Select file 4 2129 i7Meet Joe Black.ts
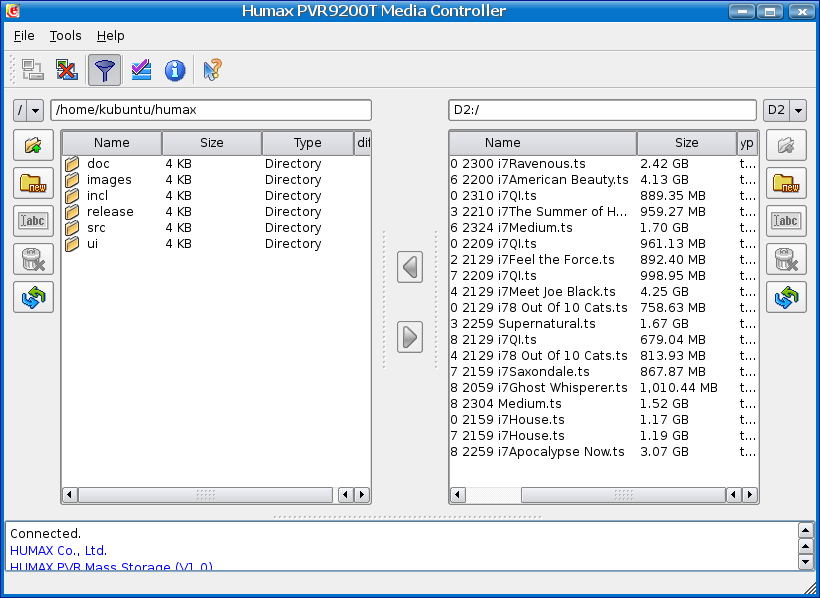The height and width of the screenshot is (598, 820). click(x=533, y=292)
